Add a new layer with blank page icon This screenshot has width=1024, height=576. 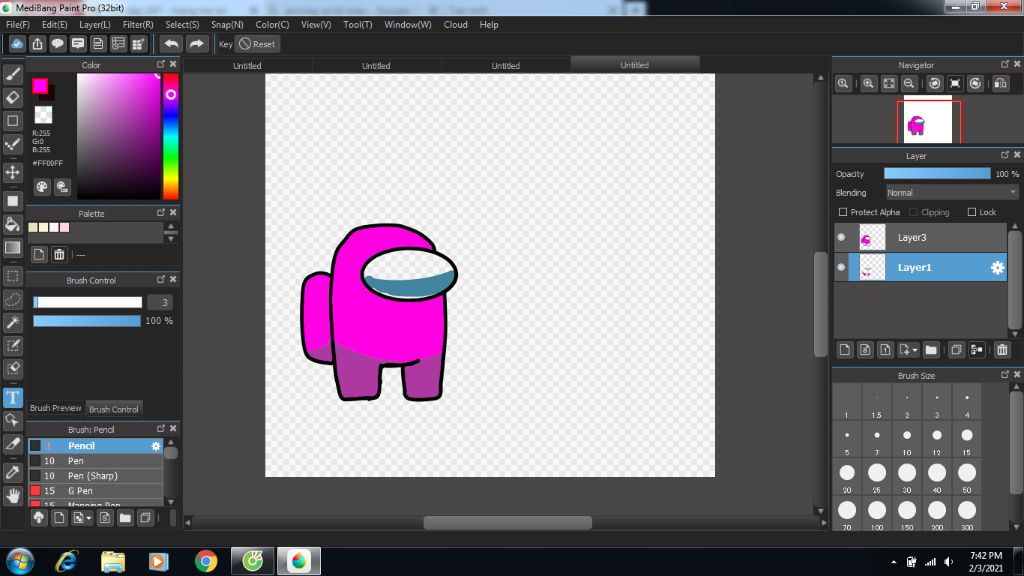tap(844, 350)
